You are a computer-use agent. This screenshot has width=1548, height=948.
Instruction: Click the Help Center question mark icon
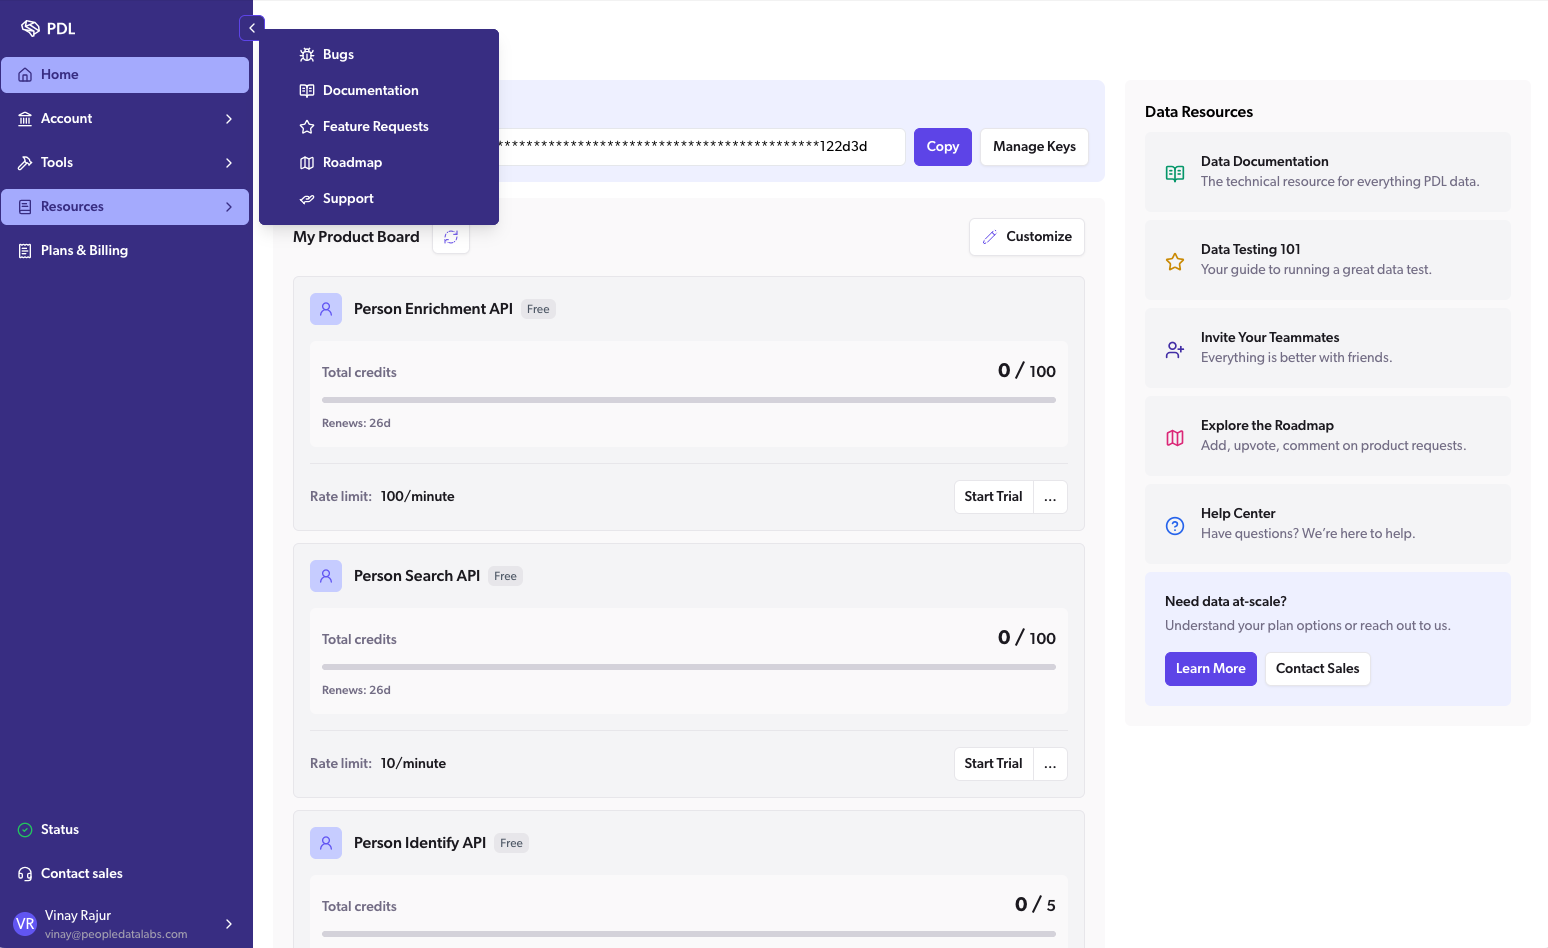(1175, 525)
